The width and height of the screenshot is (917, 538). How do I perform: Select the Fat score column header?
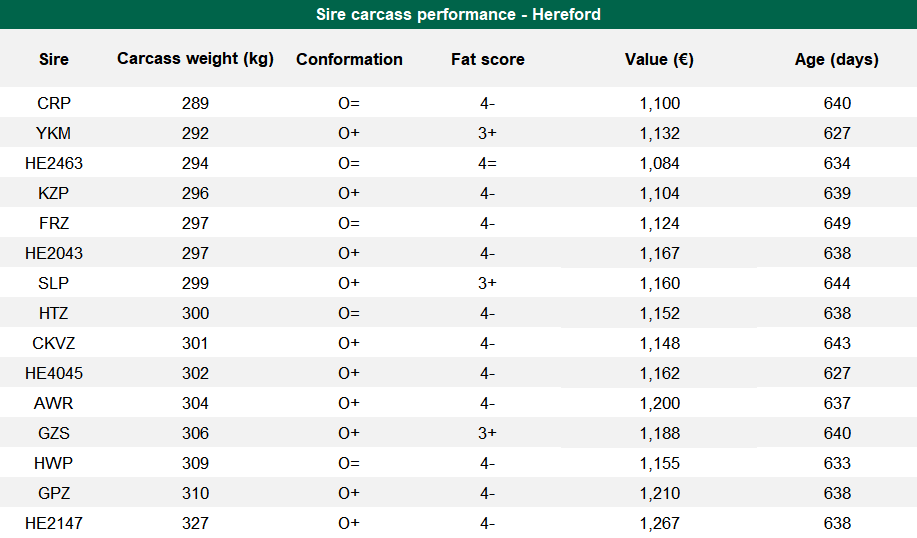[488, 59]
